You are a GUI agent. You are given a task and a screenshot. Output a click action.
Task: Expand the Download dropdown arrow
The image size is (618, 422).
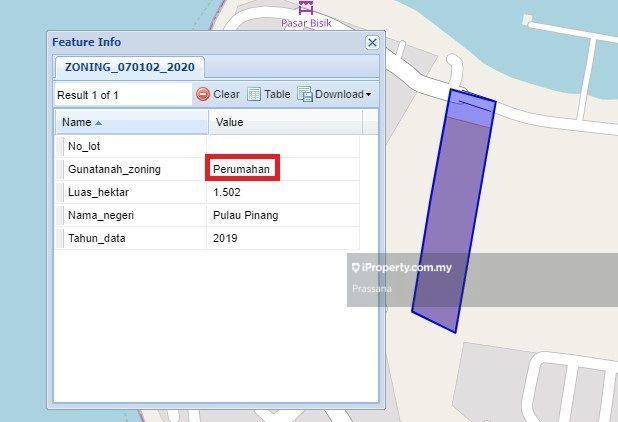tap(368, 95)
